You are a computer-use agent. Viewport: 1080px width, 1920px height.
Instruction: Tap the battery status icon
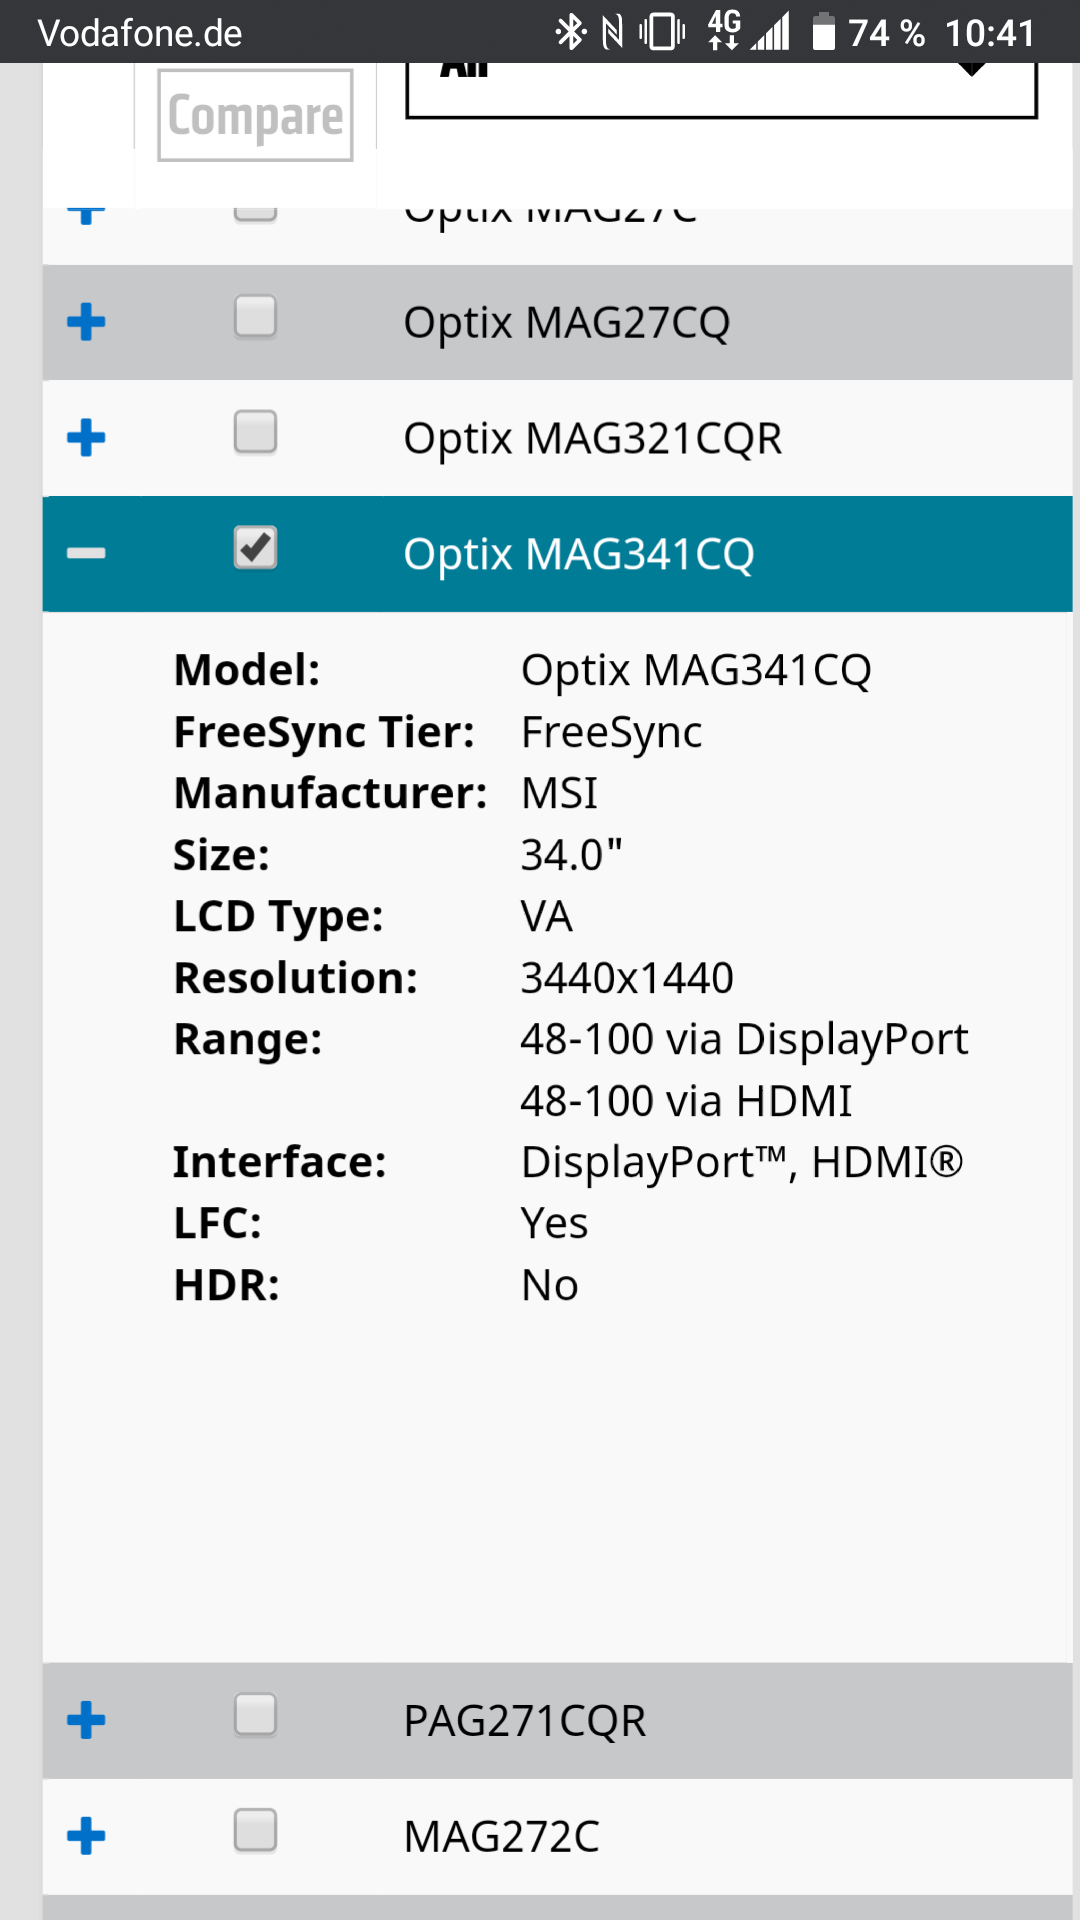pos(823,32)
